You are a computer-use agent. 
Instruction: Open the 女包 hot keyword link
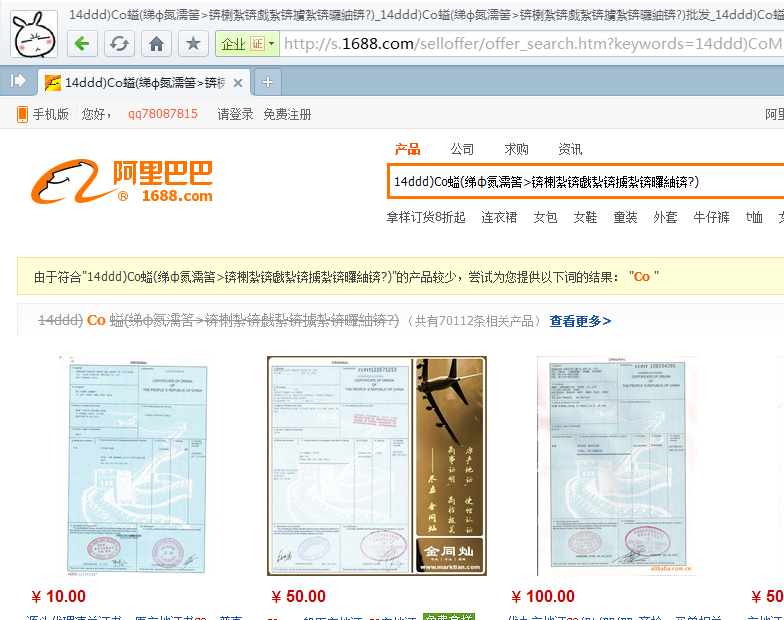point(545,217)
